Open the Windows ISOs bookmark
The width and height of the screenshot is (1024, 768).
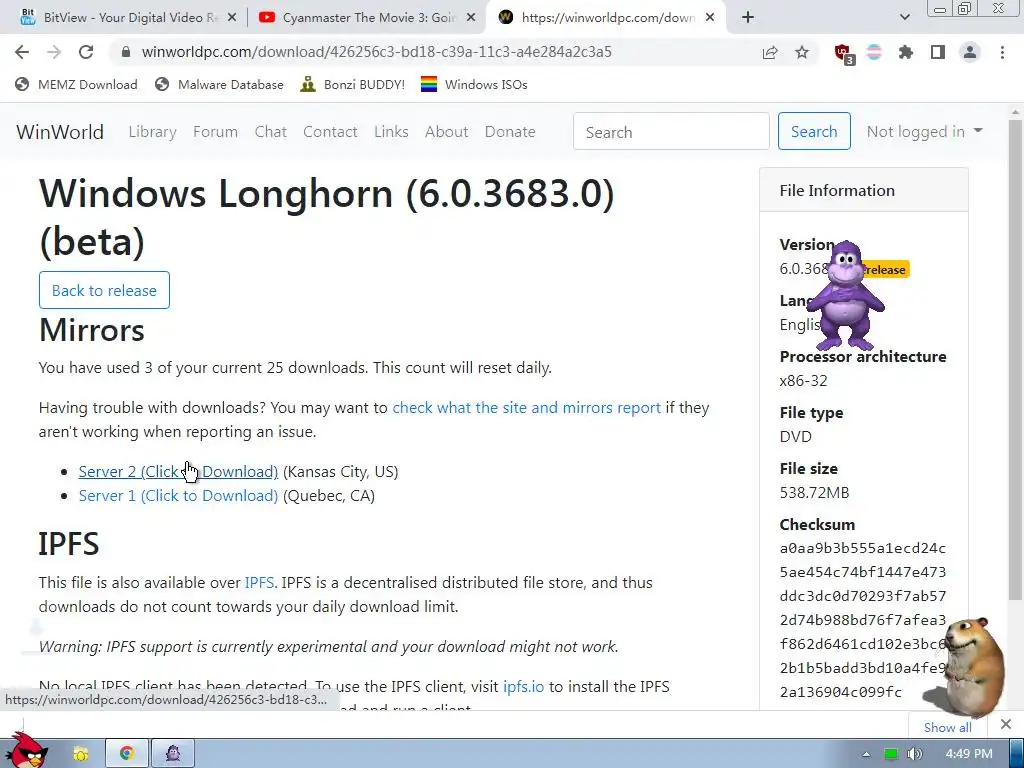(474, 84)
